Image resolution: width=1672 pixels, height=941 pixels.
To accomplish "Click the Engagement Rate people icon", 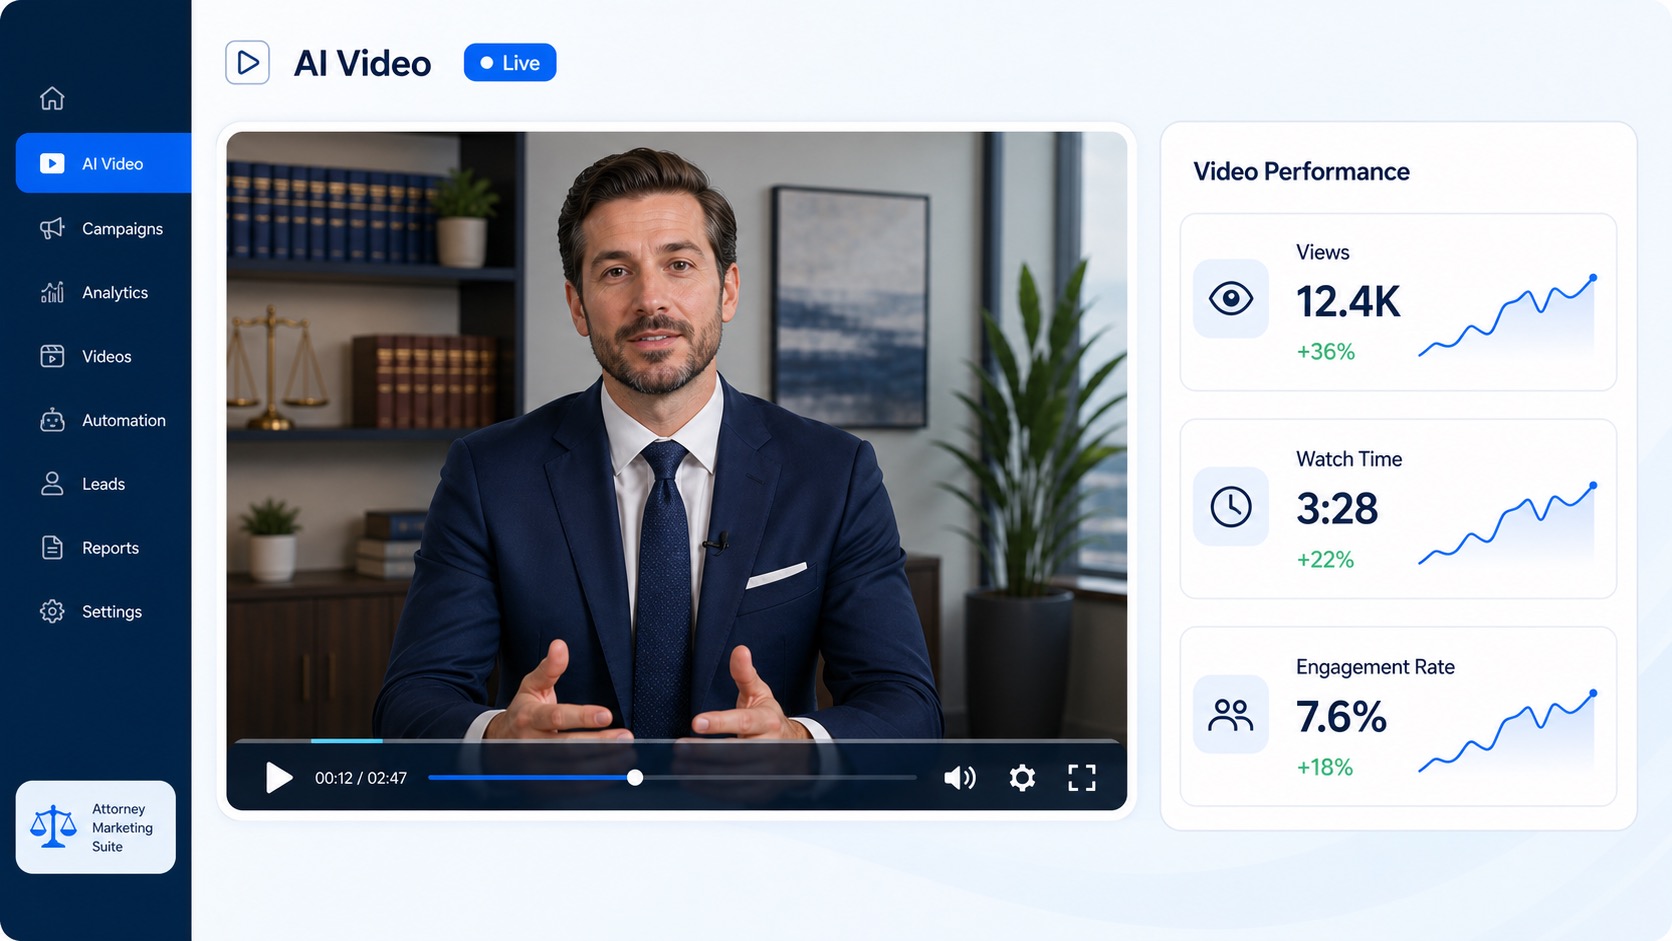I will [x=1231, y=714].
